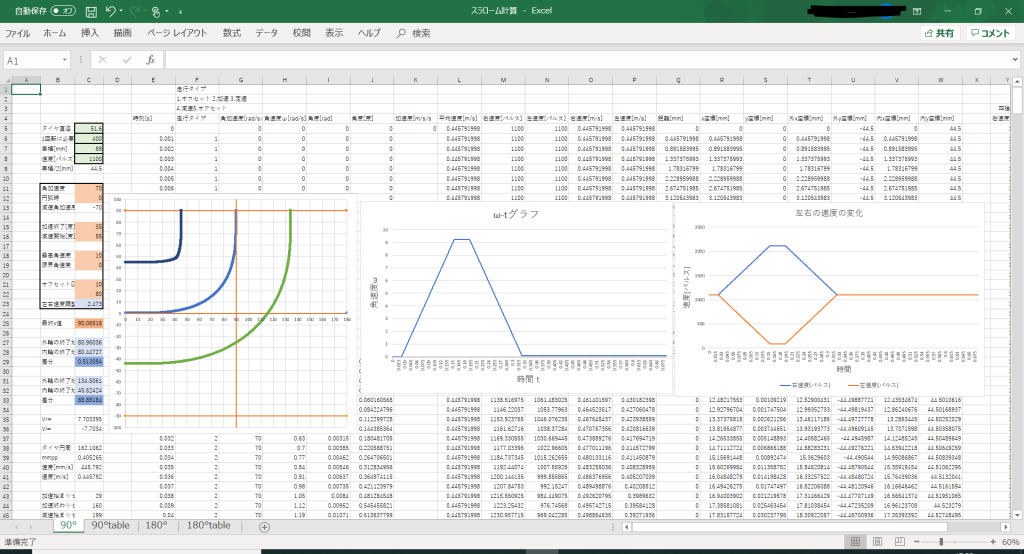
Task: Click the zoom out minus icon
Action: click(916, 542)
